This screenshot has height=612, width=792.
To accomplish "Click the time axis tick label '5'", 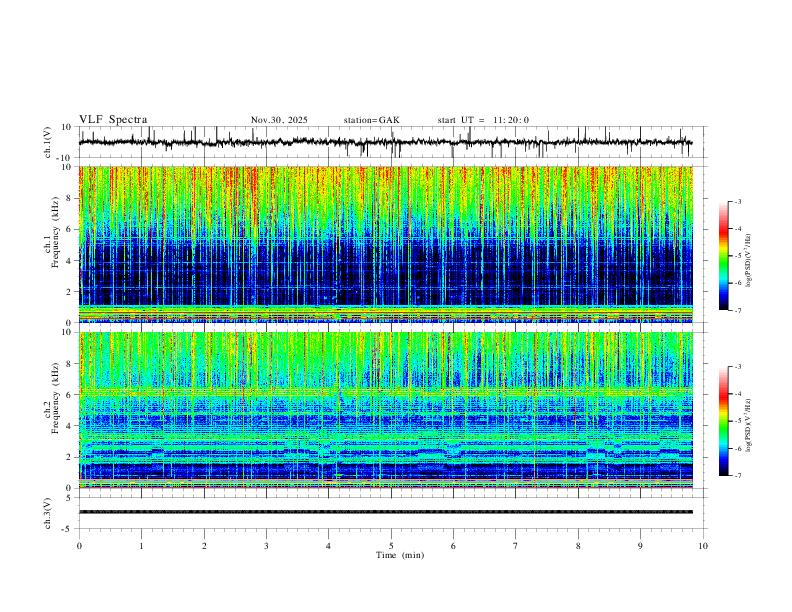I will click(x=391, y=546).
